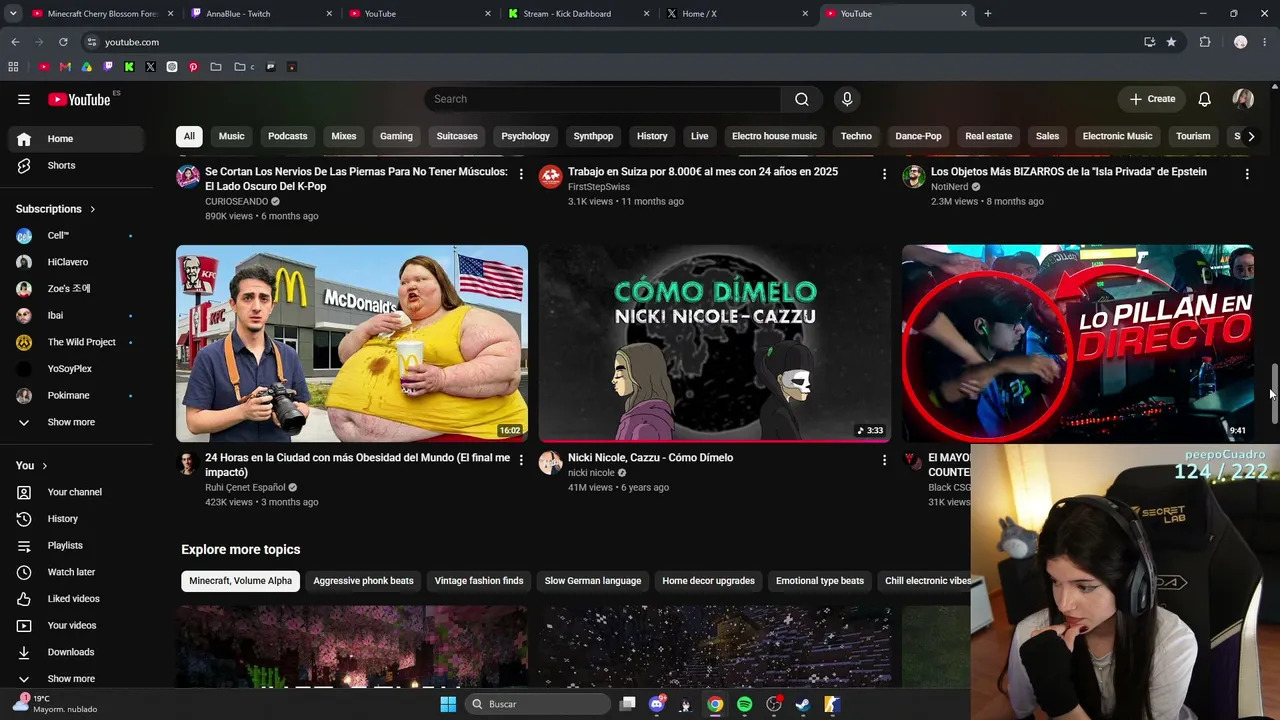The image size is (1280, 720).
Task: Open more options for the CURIOSEANDO video
Action: pyautogui.click(x=521, y=174)
